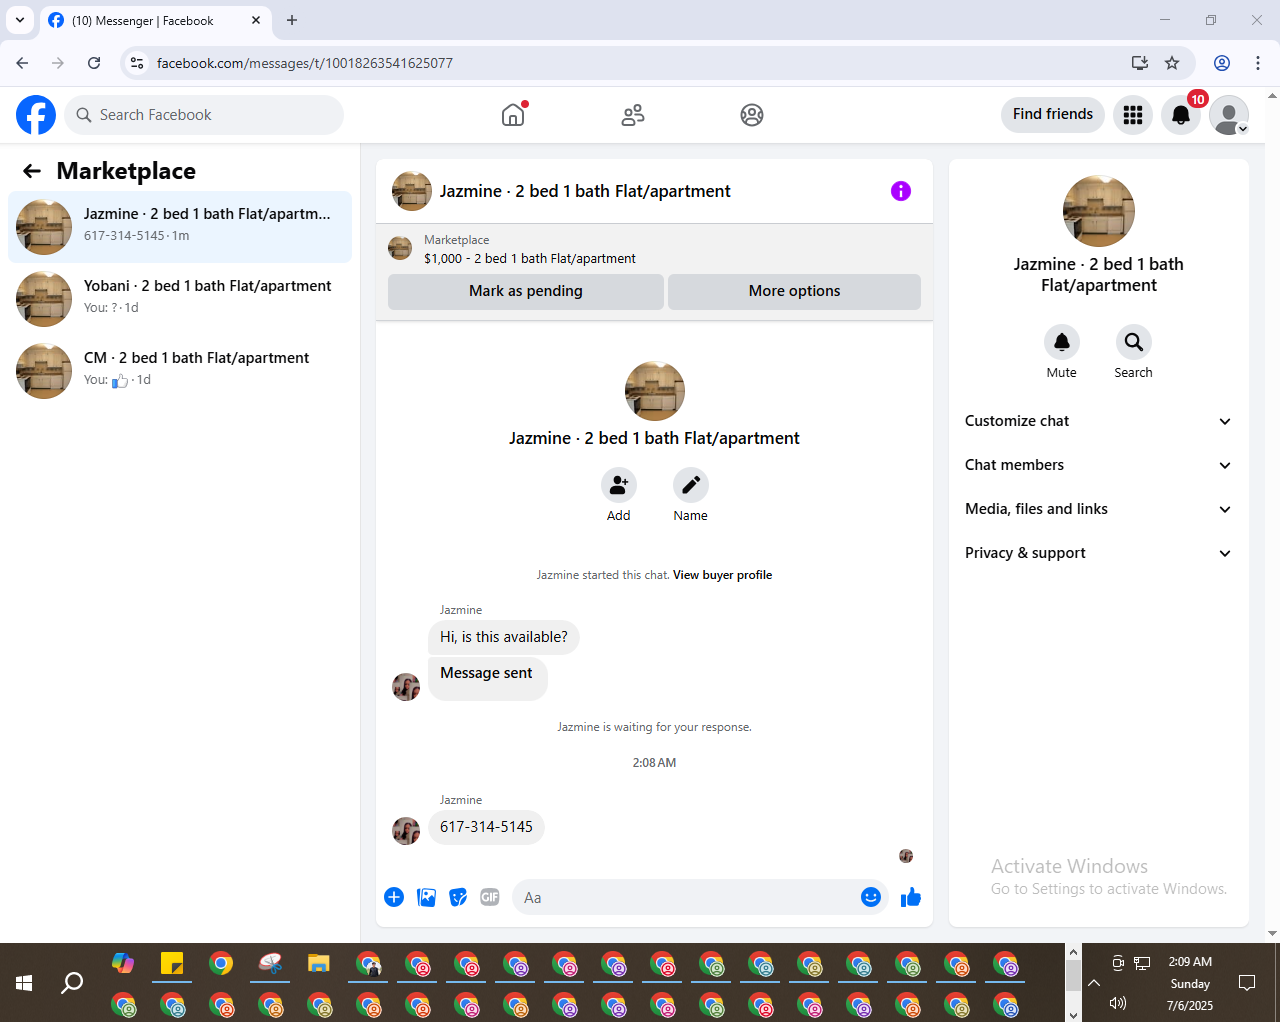This screenshot has width=1280, height=1022.
Task: Click Jazmine's avatar beside phone number message
Action: point(406,831)
